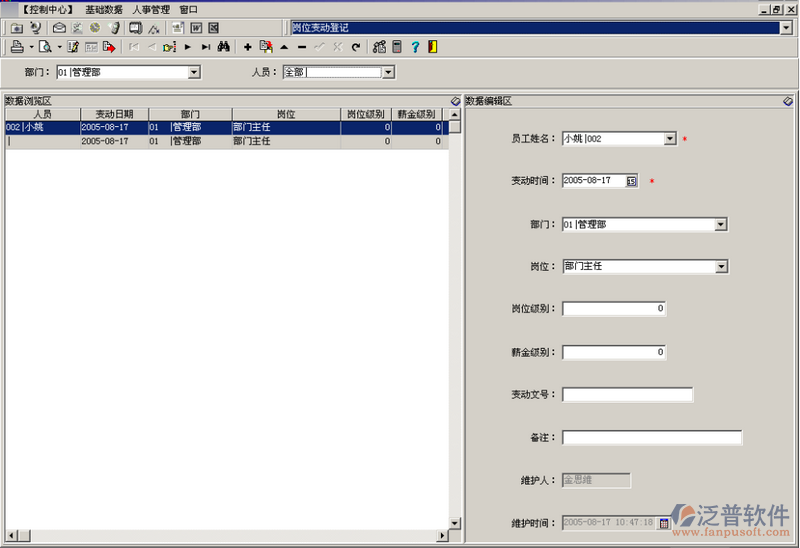800x548 pixels.
Task: Expand the 部门 filter dropdown at top
Action: tap(194, 72)
